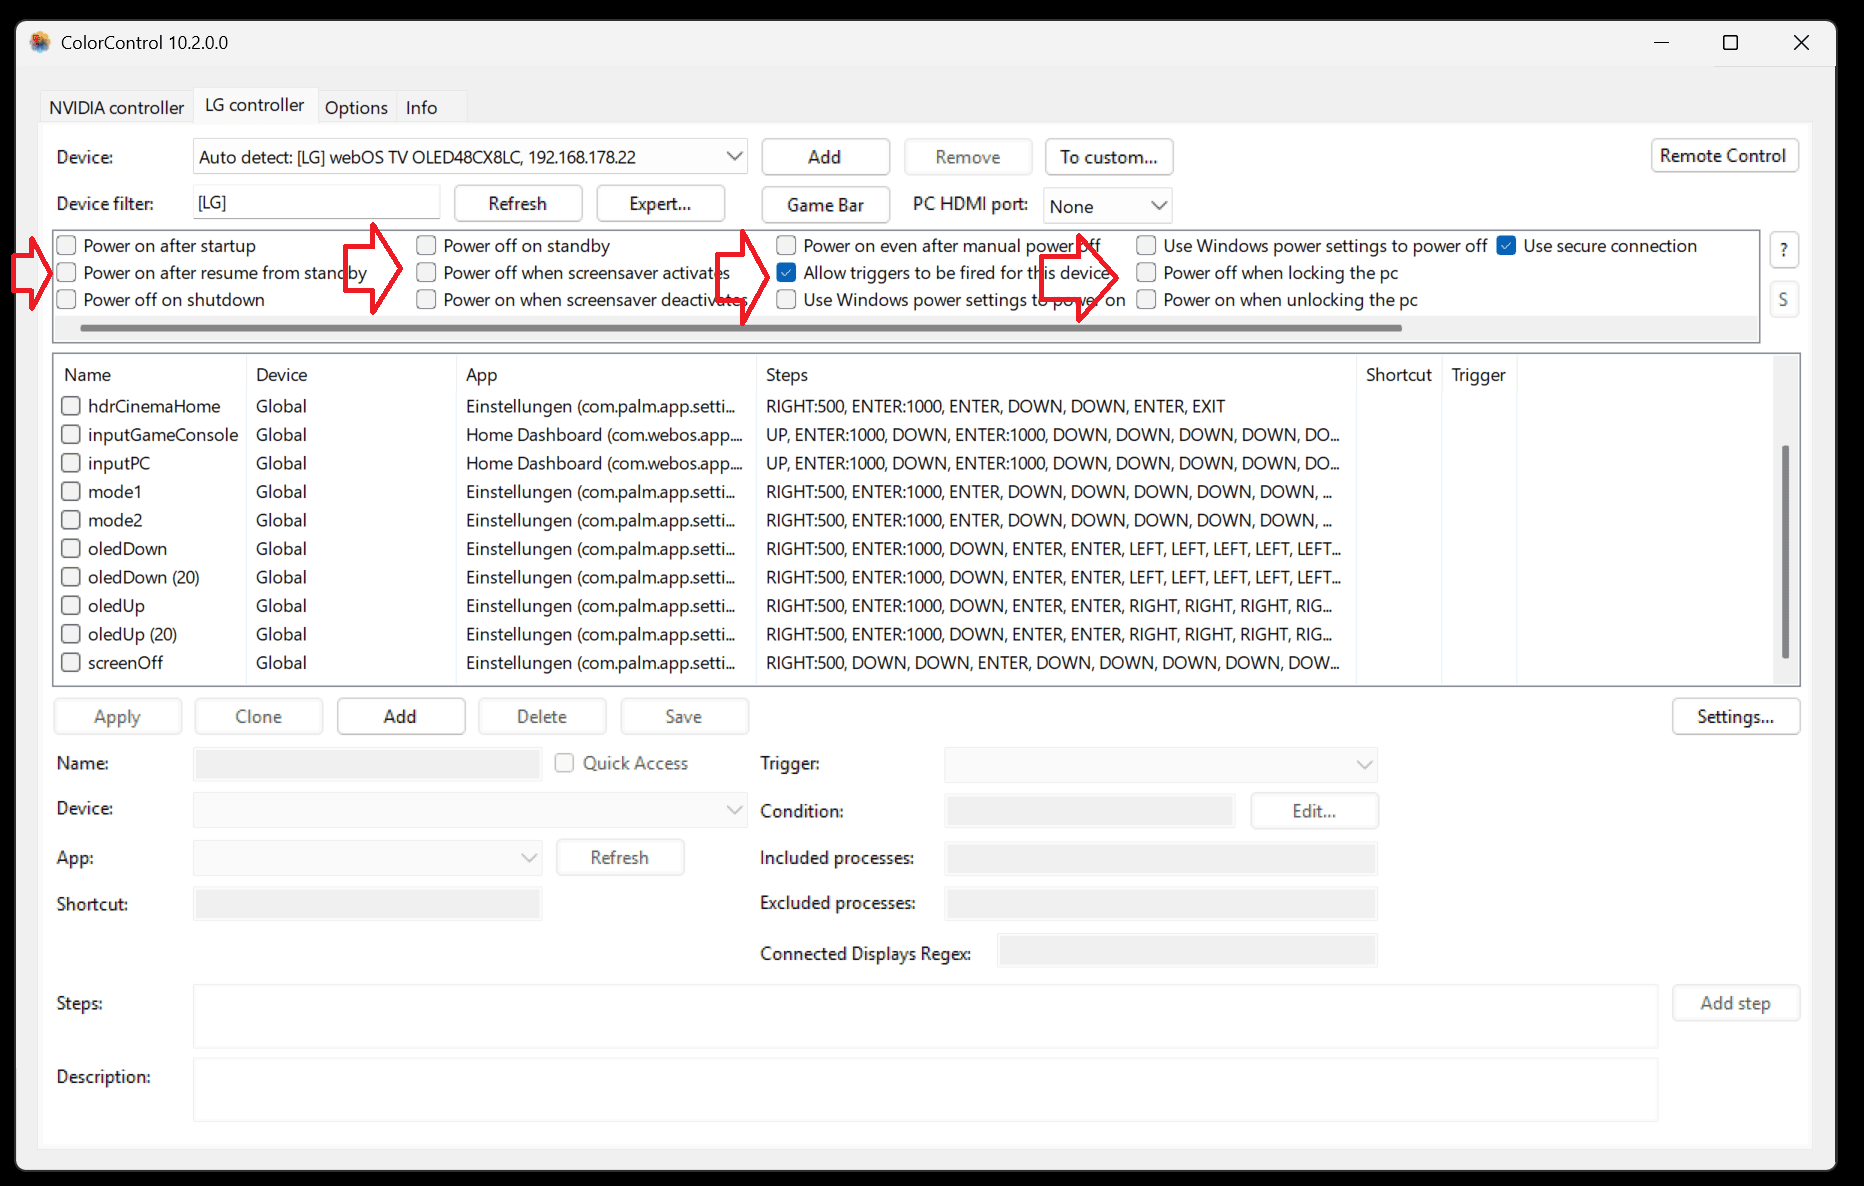Open the Expert... dialog
Viewport: 1864px width, 1186px height.
[x=660, y=203]
